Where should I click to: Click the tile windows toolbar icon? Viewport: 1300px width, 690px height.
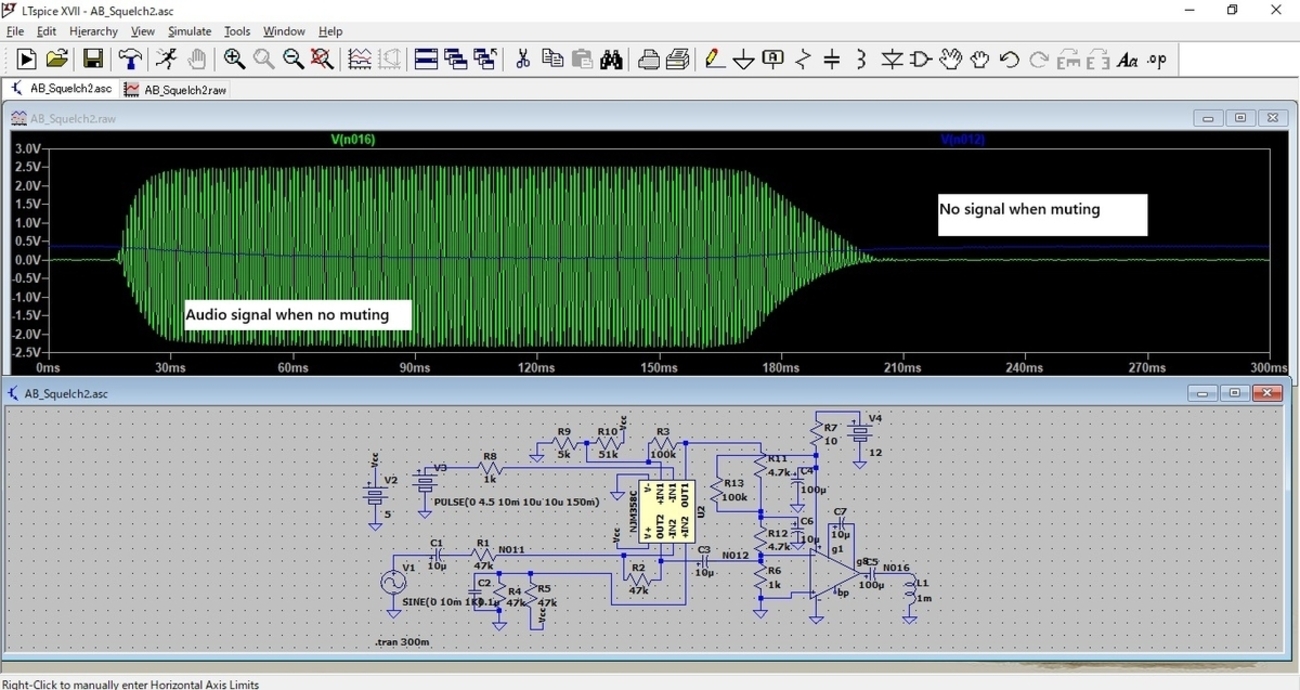426,60
